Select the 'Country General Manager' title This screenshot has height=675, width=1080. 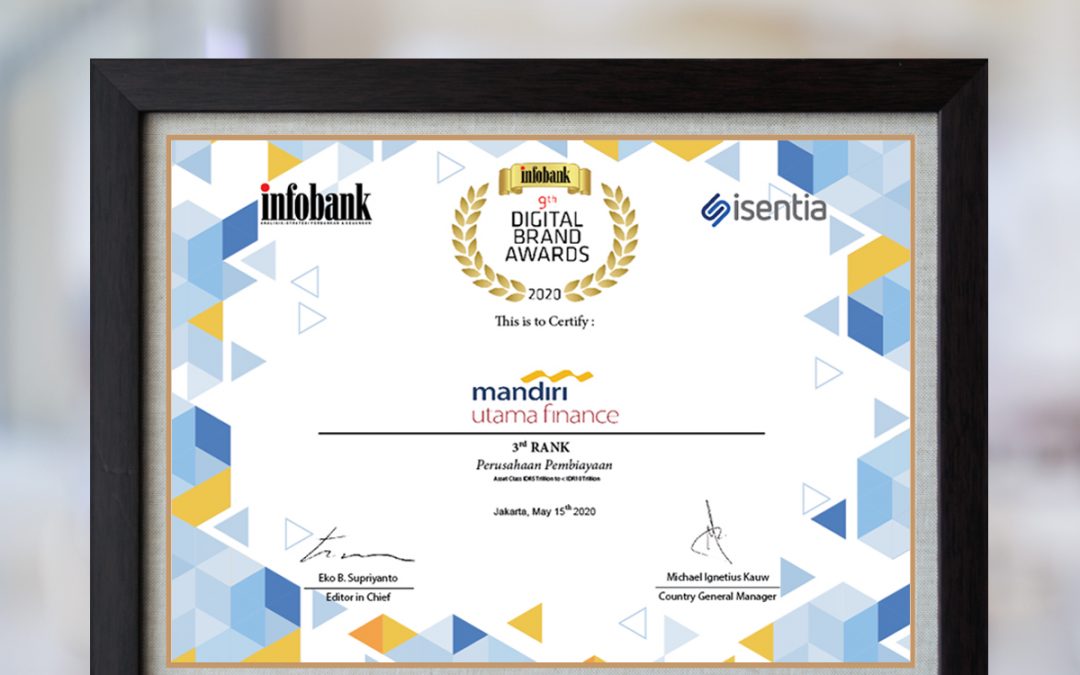tap(717, 596)
